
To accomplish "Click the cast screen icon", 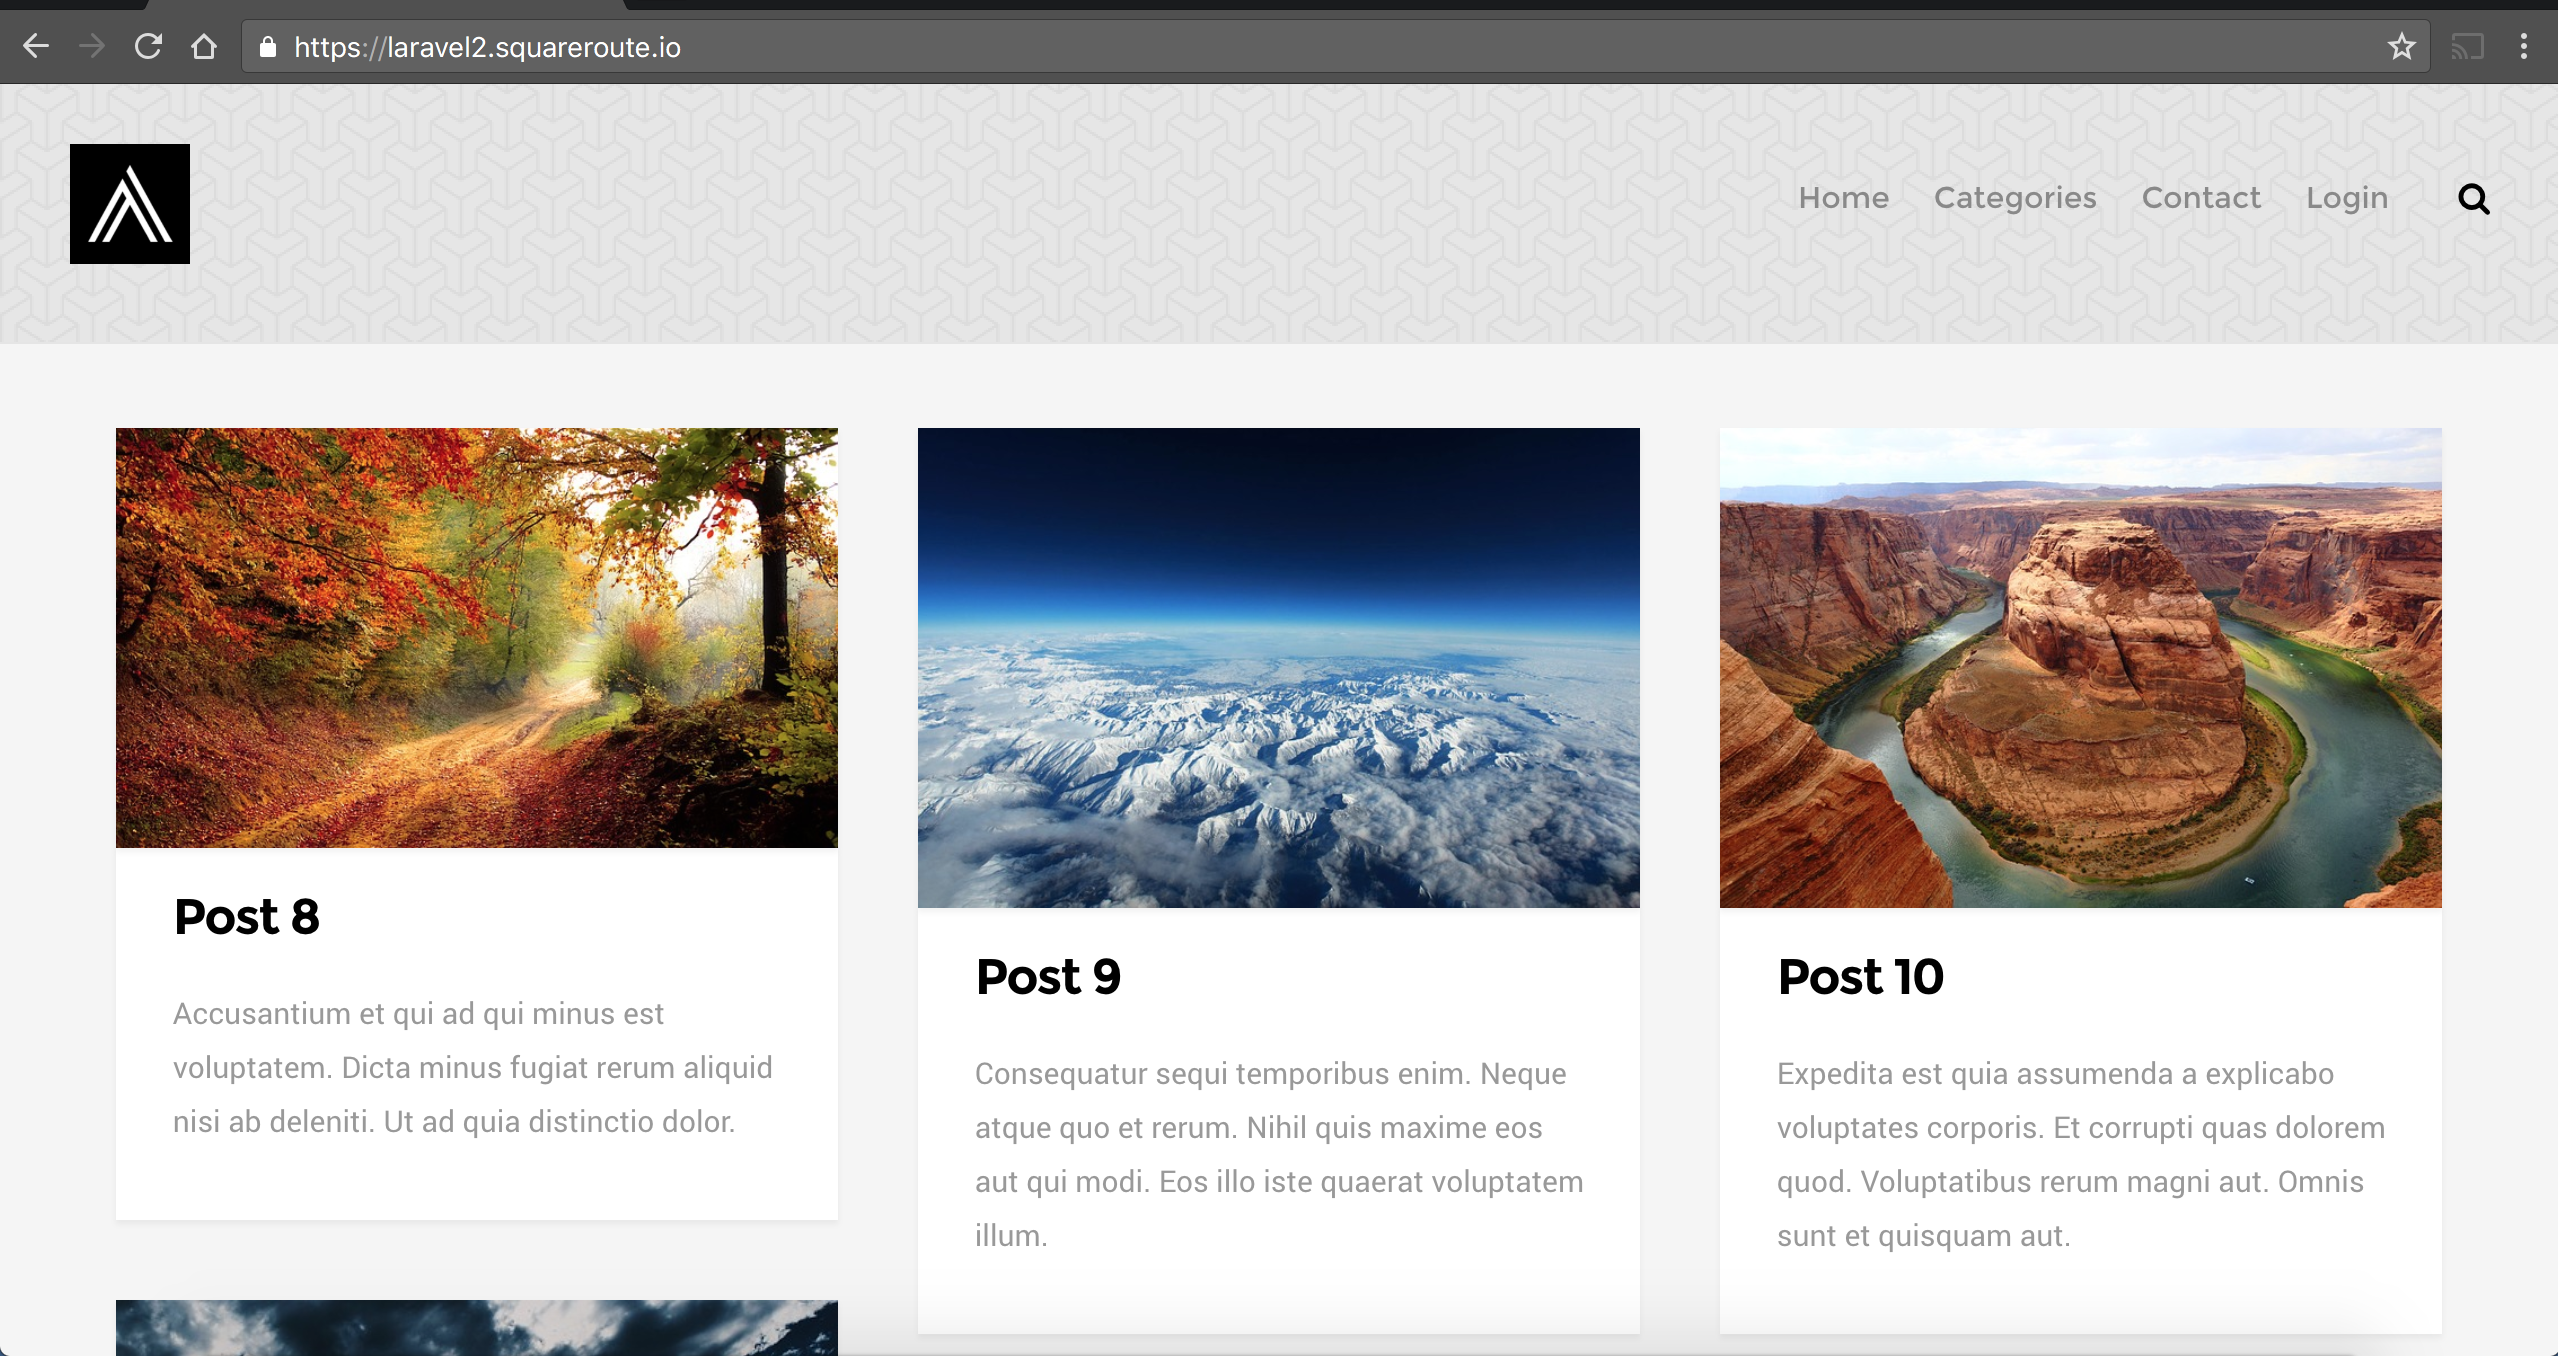I will tap(2467, 46).
